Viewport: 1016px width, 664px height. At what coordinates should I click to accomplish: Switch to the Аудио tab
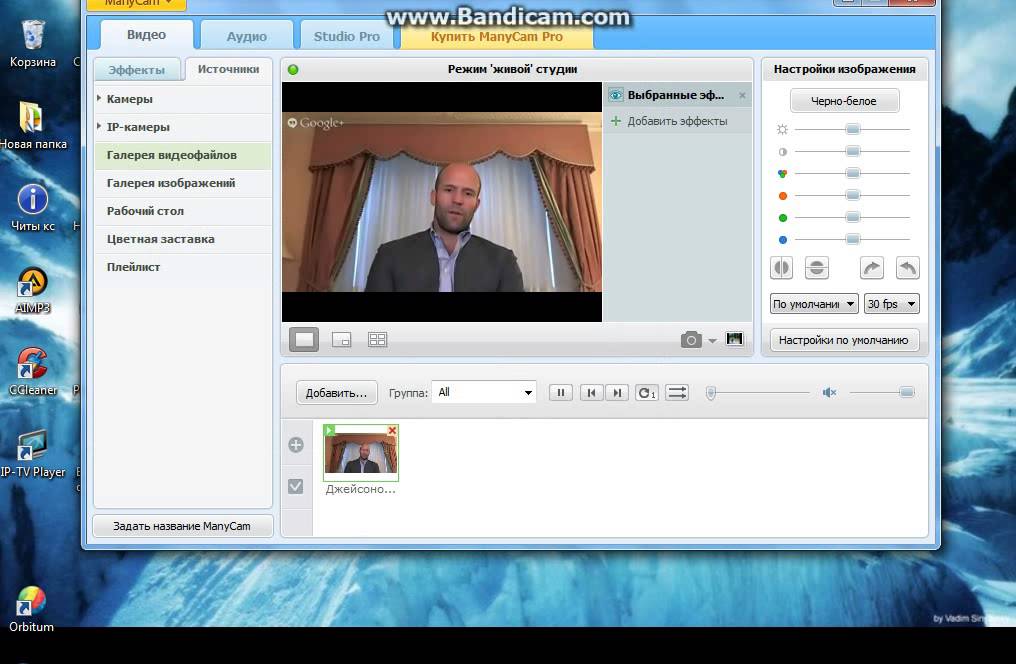(247, 36)
